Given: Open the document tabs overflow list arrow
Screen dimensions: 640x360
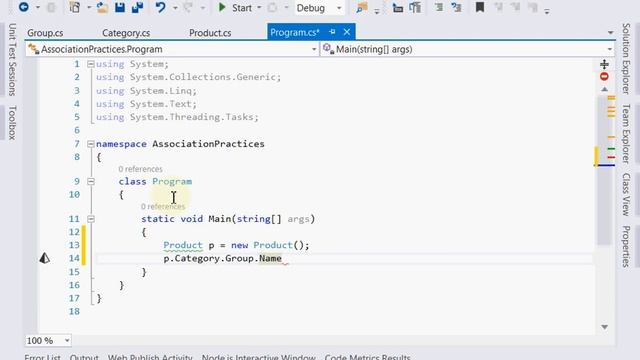Looking at the screenshot, I should (x=611, y=33).
